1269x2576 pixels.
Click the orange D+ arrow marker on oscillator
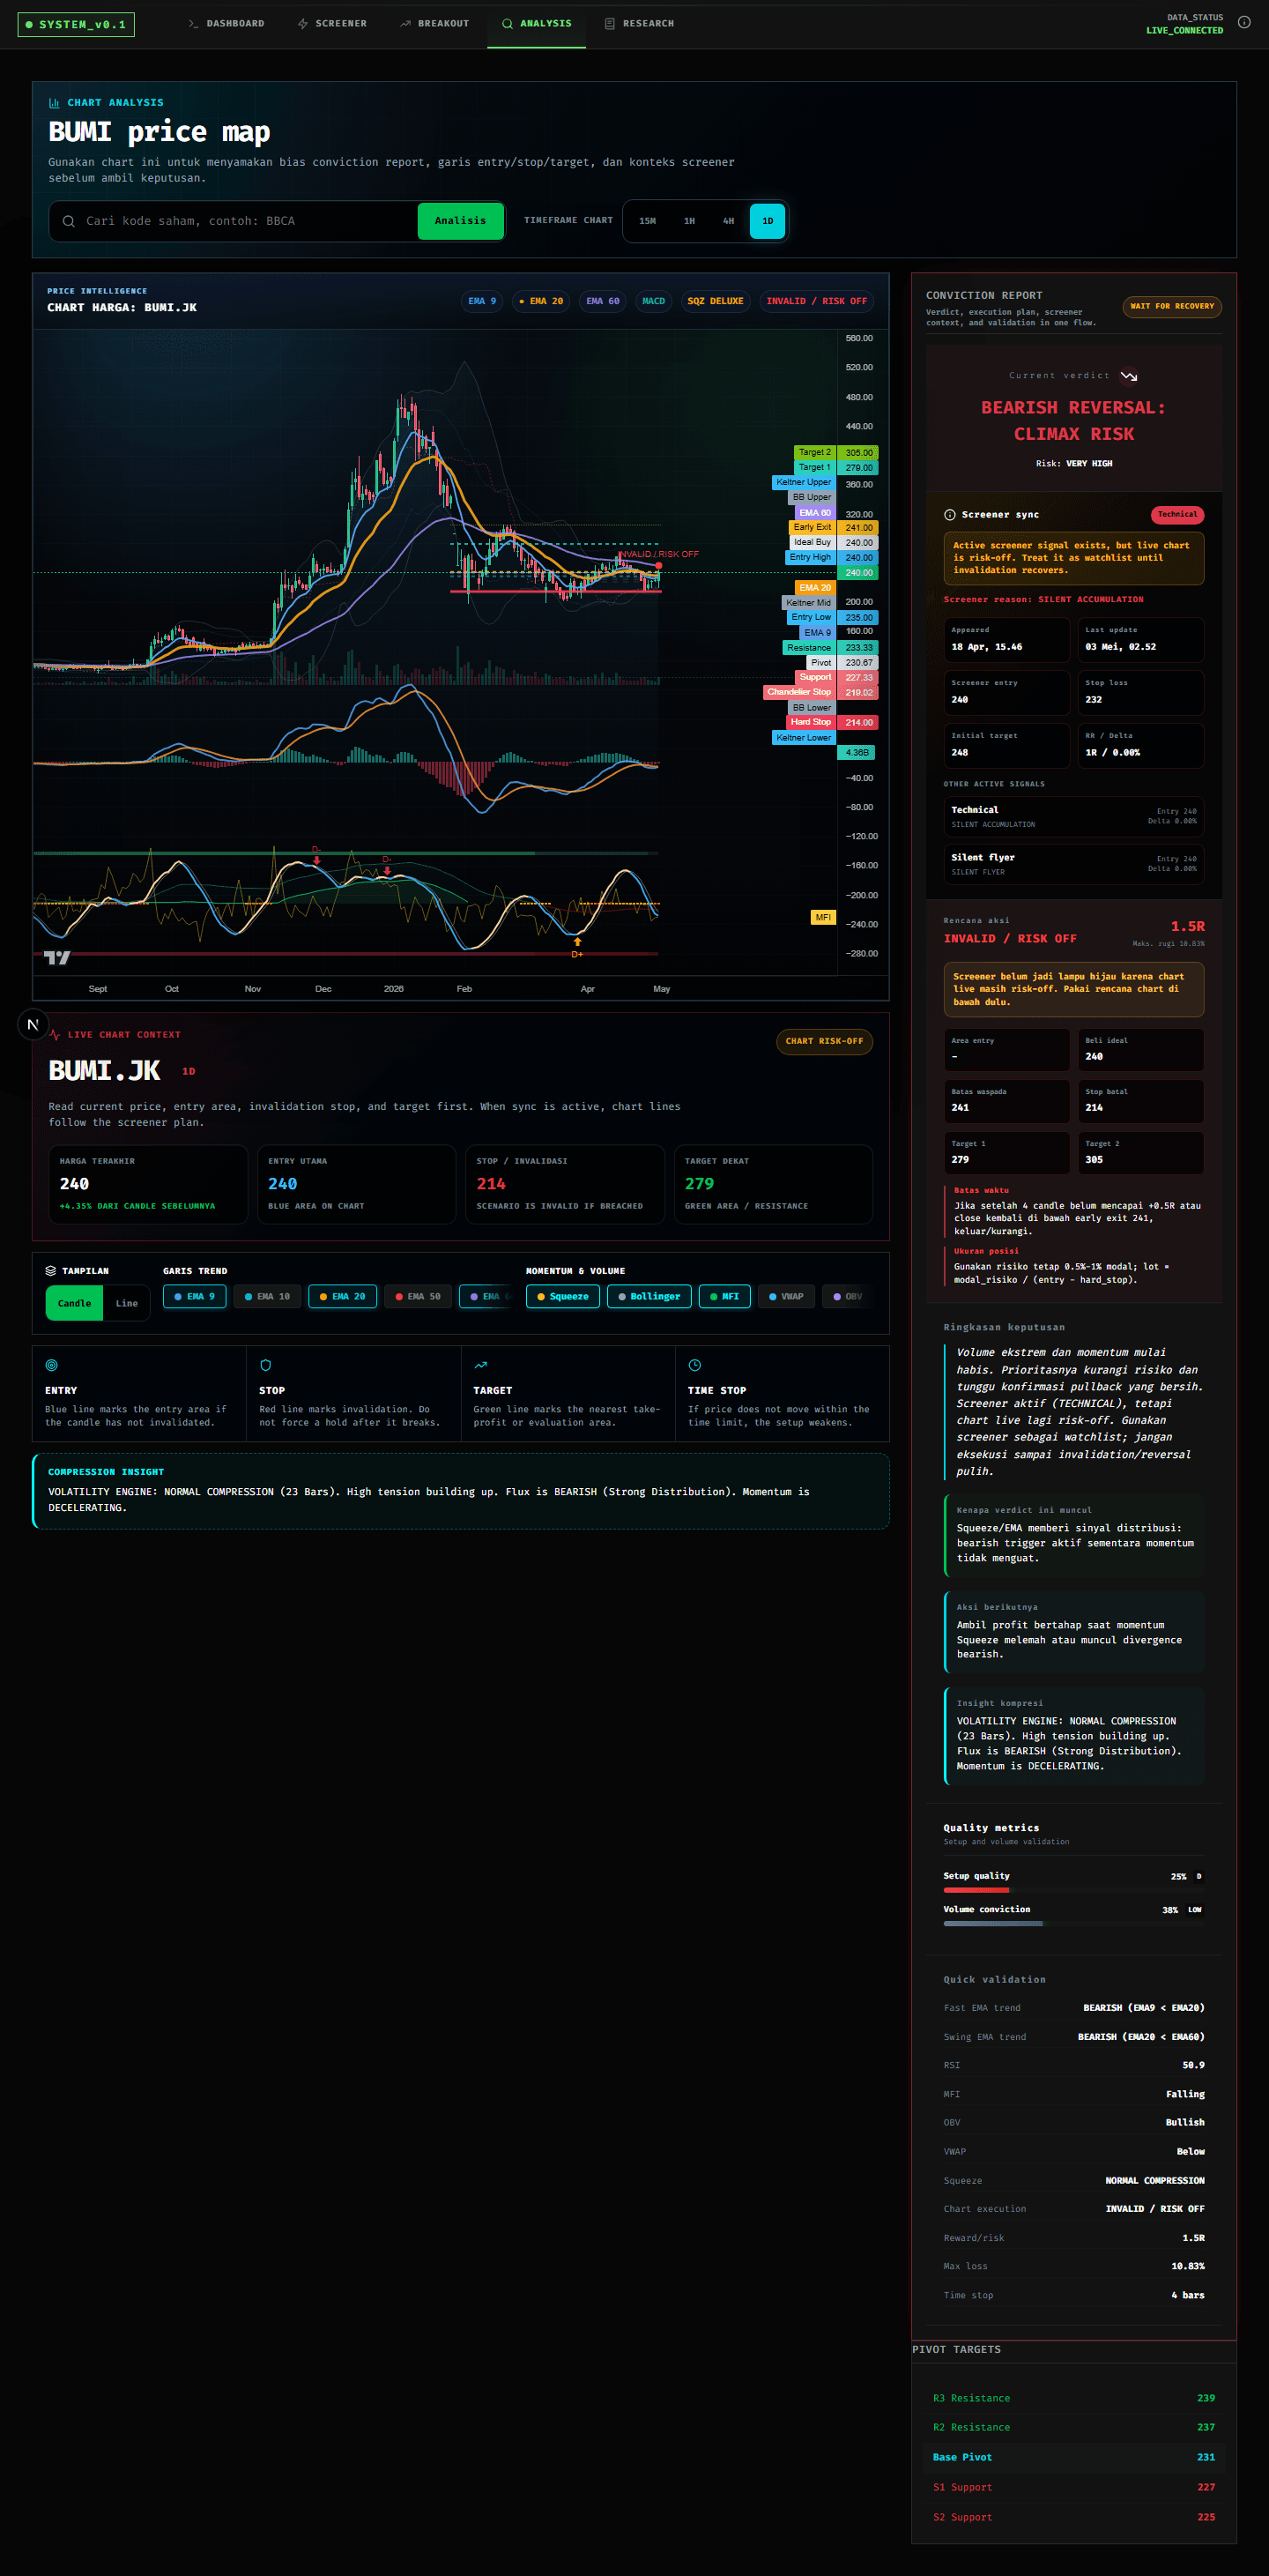[x=577, y=942]
